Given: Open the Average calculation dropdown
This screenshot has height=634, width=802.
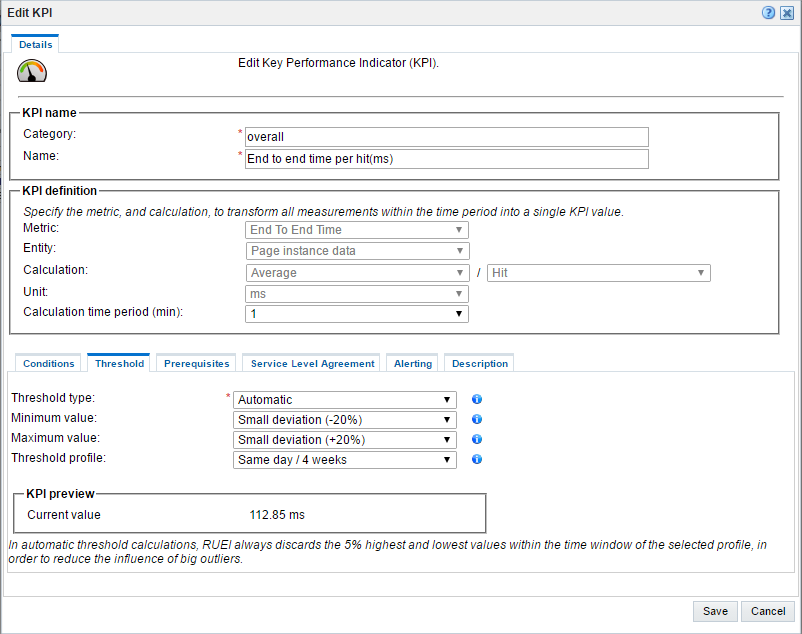Looking at the screenshot, I should (357, 273).
